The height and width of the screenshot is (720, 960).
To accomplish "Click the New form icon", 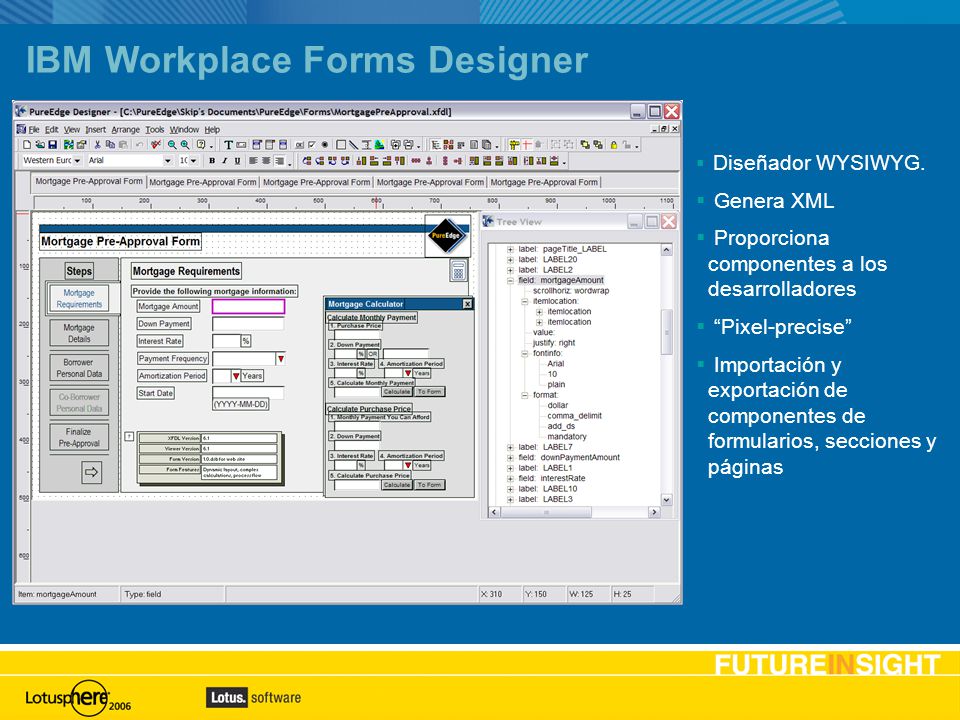I will (27, 144).
